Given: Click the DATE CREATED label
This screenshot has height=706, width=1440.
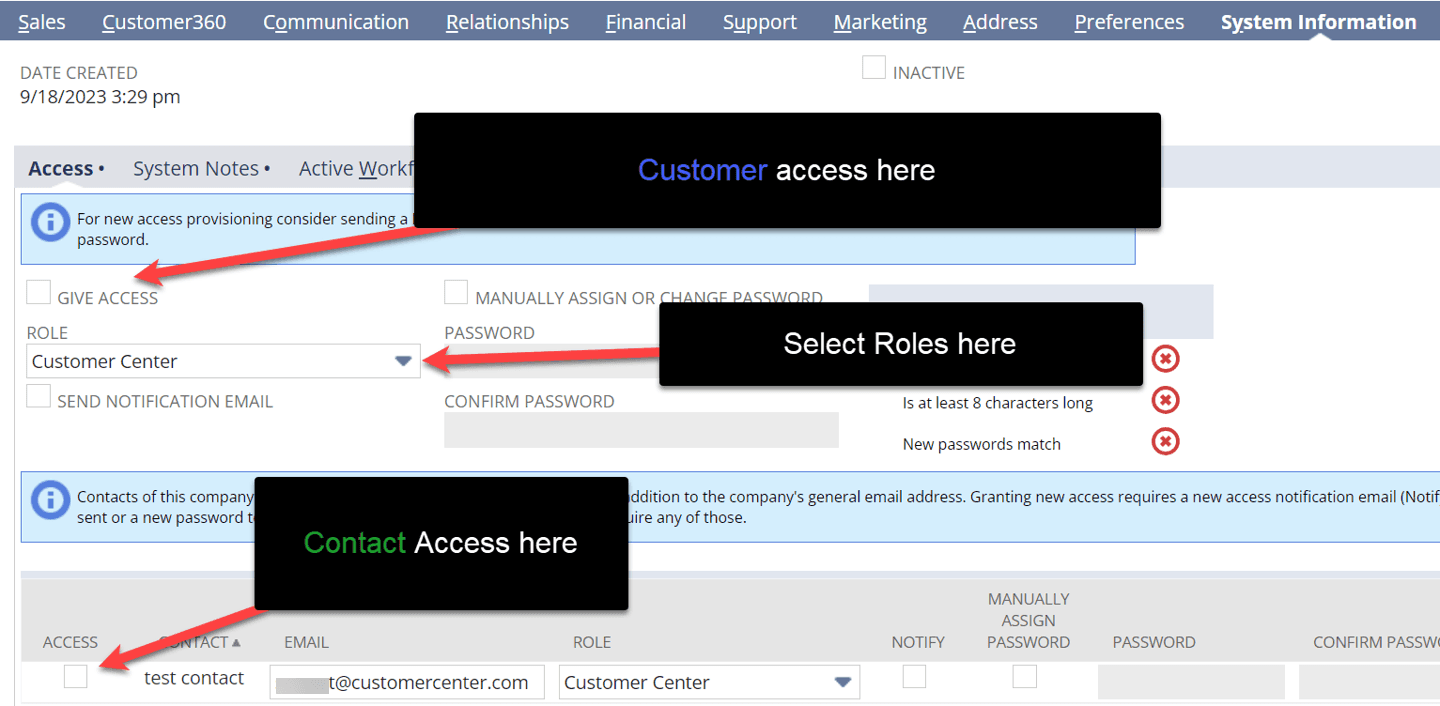Looking at the screenshot, I should click(x=79, y=73).
